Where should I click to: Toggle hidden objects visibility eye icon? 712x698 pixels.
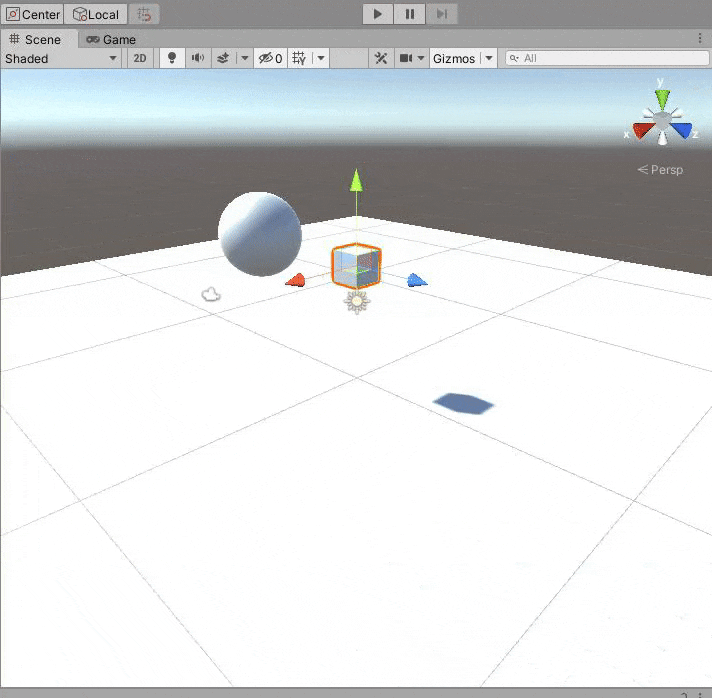pos(270,58)
